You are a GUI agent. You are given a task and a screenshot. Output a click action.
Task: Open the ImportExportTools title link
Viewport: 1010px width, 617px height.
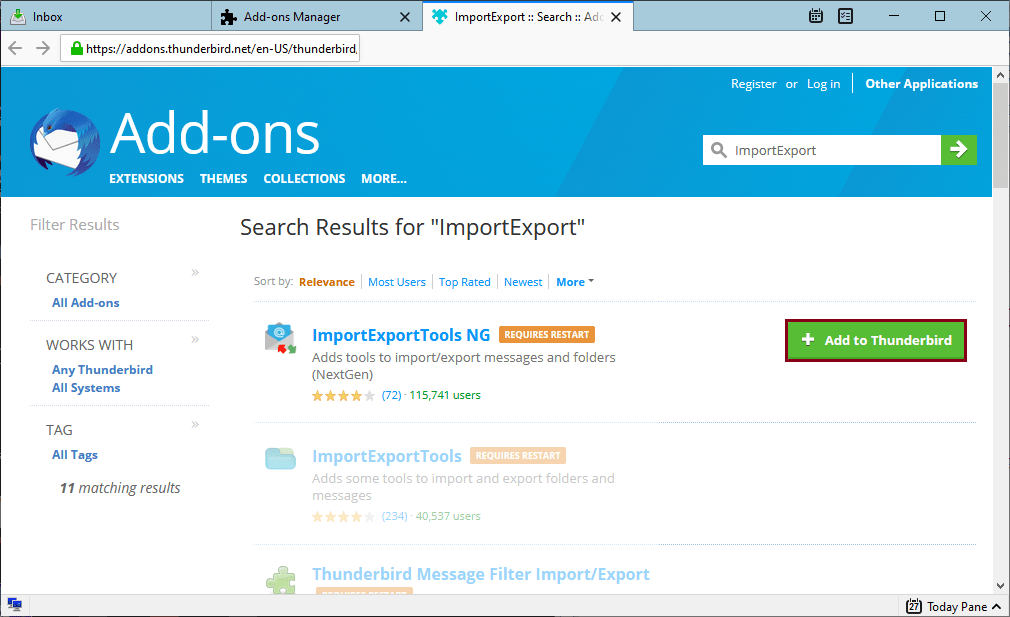387,456
